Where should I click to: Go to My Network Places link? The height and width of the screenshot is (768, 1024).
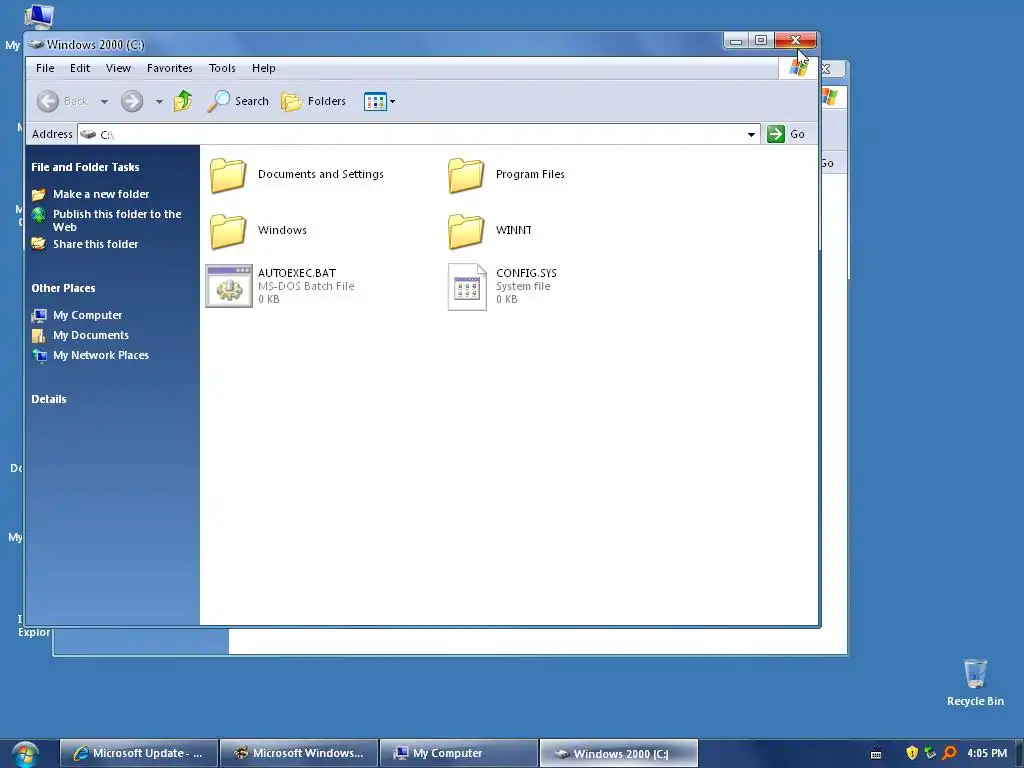[101, 355]
